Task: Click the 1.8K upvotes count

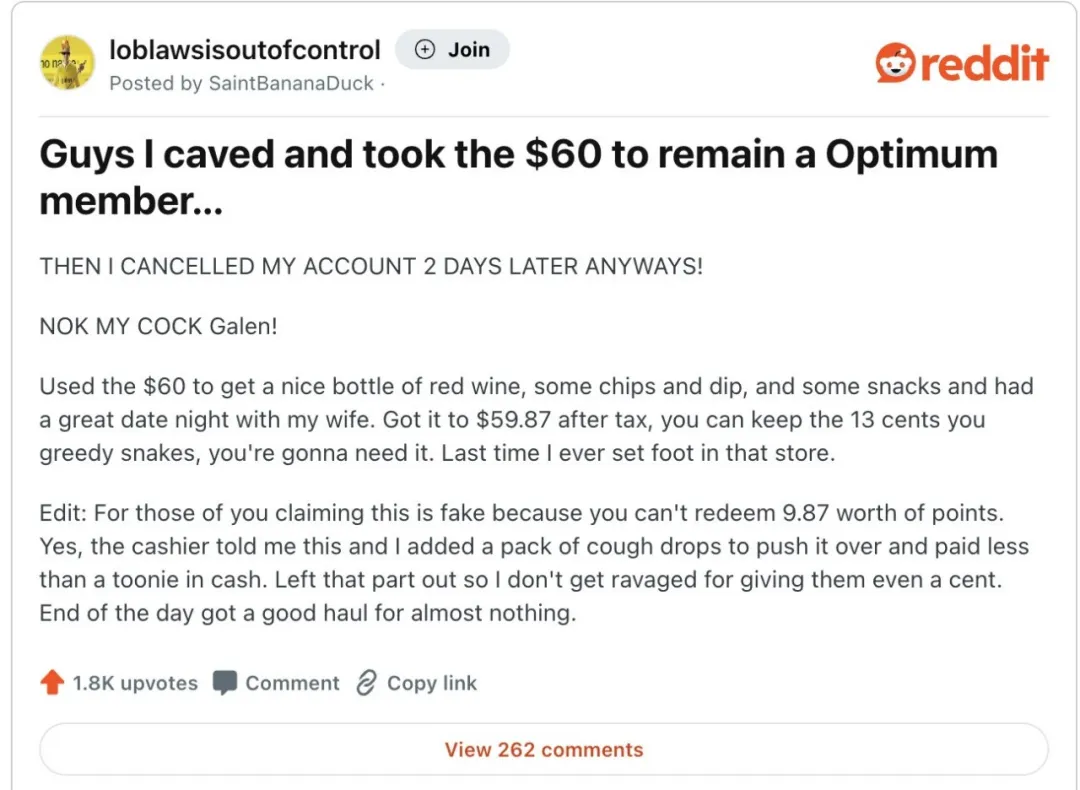Action: pos(134,683)
